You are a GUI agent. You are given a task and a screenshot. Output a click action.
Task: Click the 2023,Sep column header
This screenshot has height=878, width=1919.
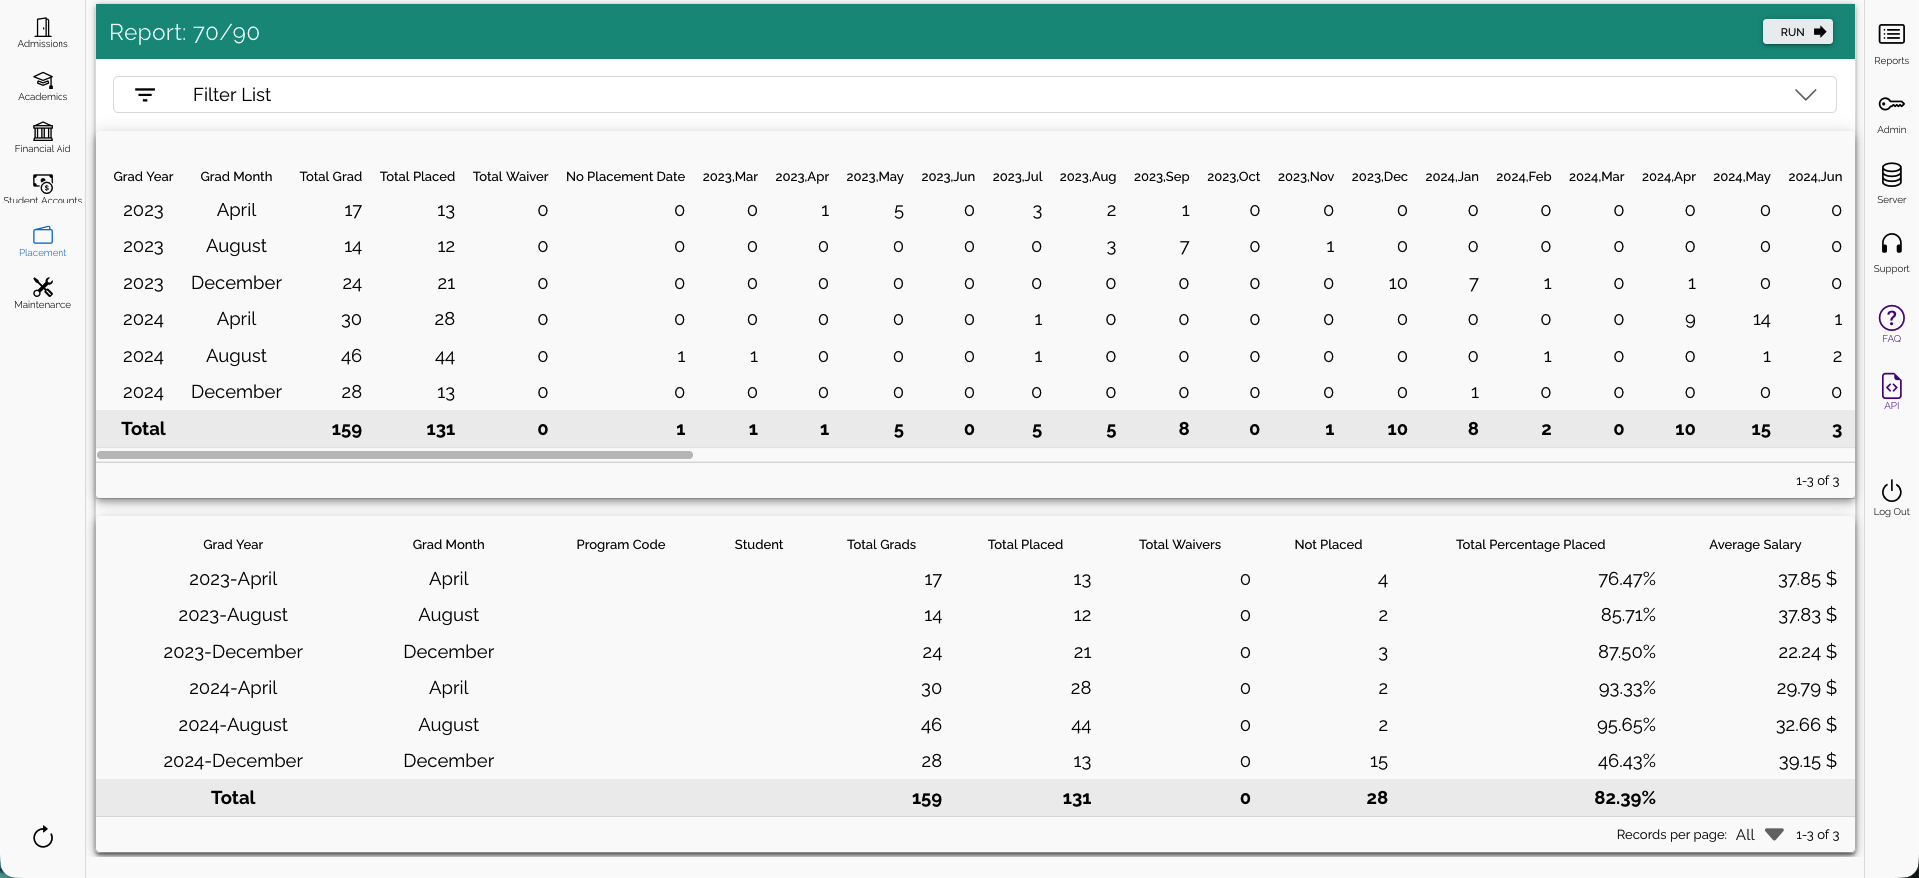coord(1161,176)
